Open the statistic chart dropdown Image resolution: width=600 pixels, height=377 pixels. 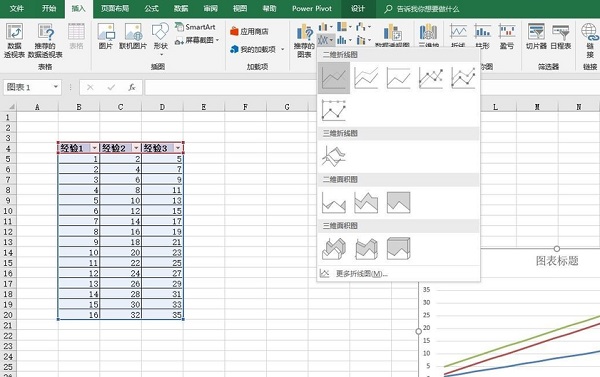tap(344, 40)
